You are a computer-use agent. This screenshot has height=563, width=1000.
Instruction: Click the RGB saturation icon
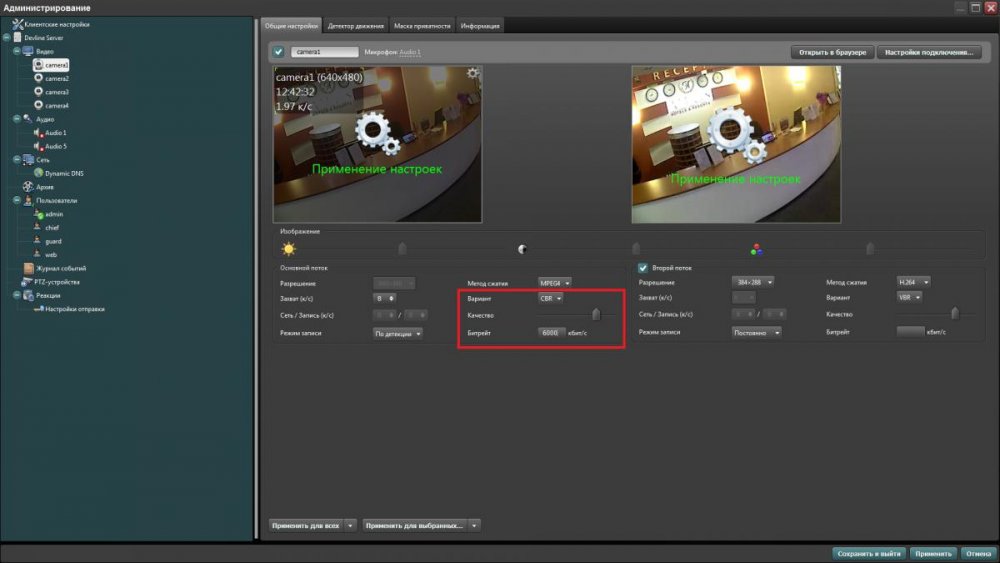pos(756,249)
